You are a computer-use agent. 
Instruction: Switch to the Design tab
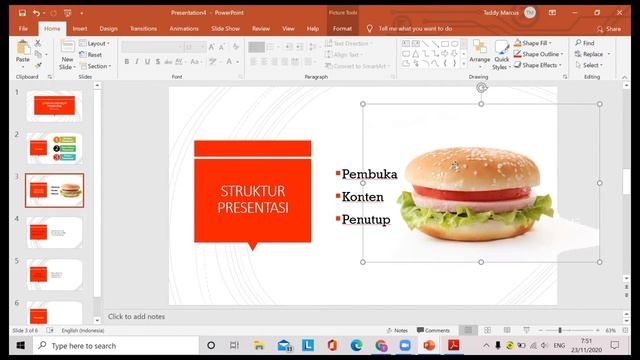click(109, 29)
